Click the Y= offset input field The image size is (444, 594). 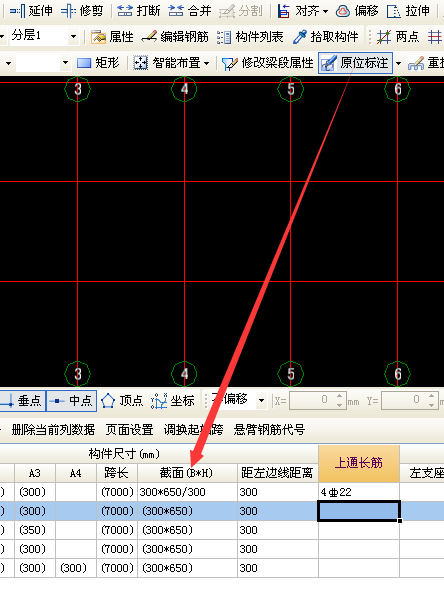pos(404,400)
